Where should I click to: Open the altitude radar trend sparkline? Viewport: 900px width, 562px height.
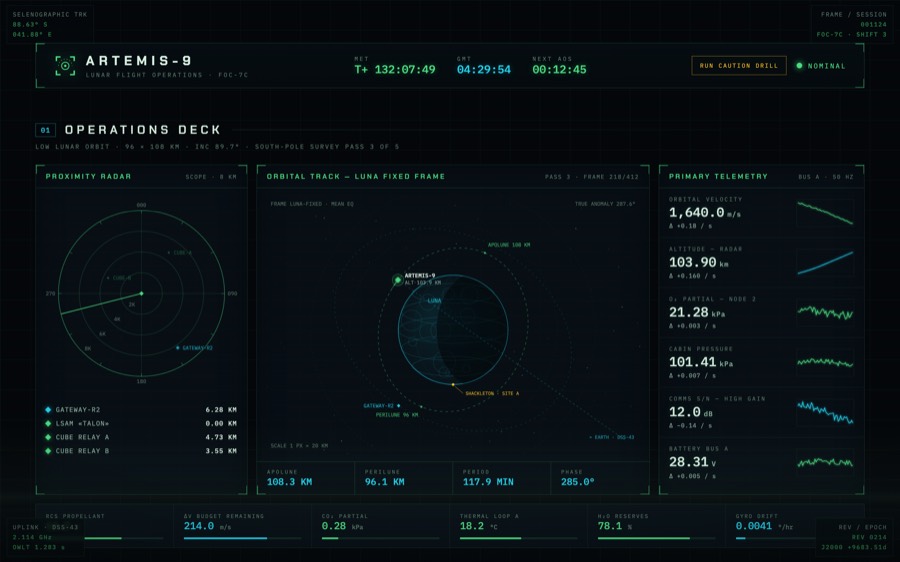pos(825,262)
